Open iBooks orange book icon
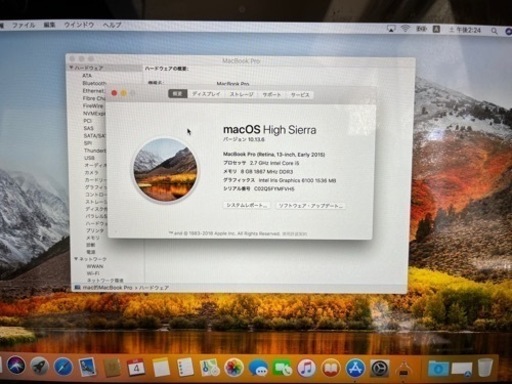The image size is (512, 384). point(331,369)
